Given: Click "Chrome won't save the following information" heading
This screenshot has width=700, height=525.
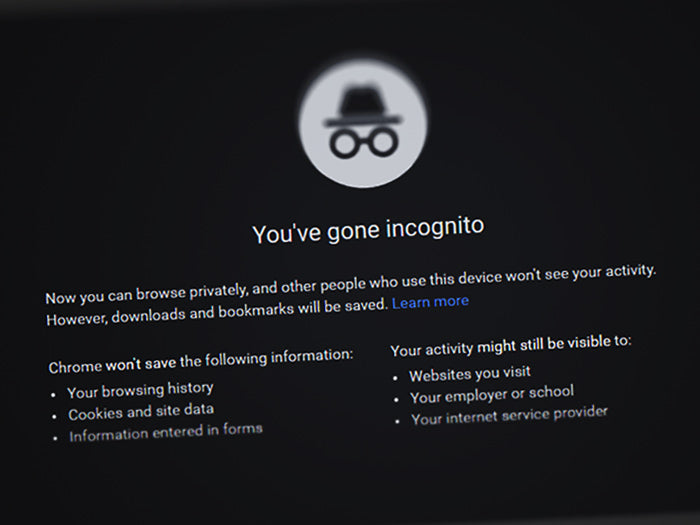Looking at the screenshot, I should pyautogui.click(x=201, y=361).
